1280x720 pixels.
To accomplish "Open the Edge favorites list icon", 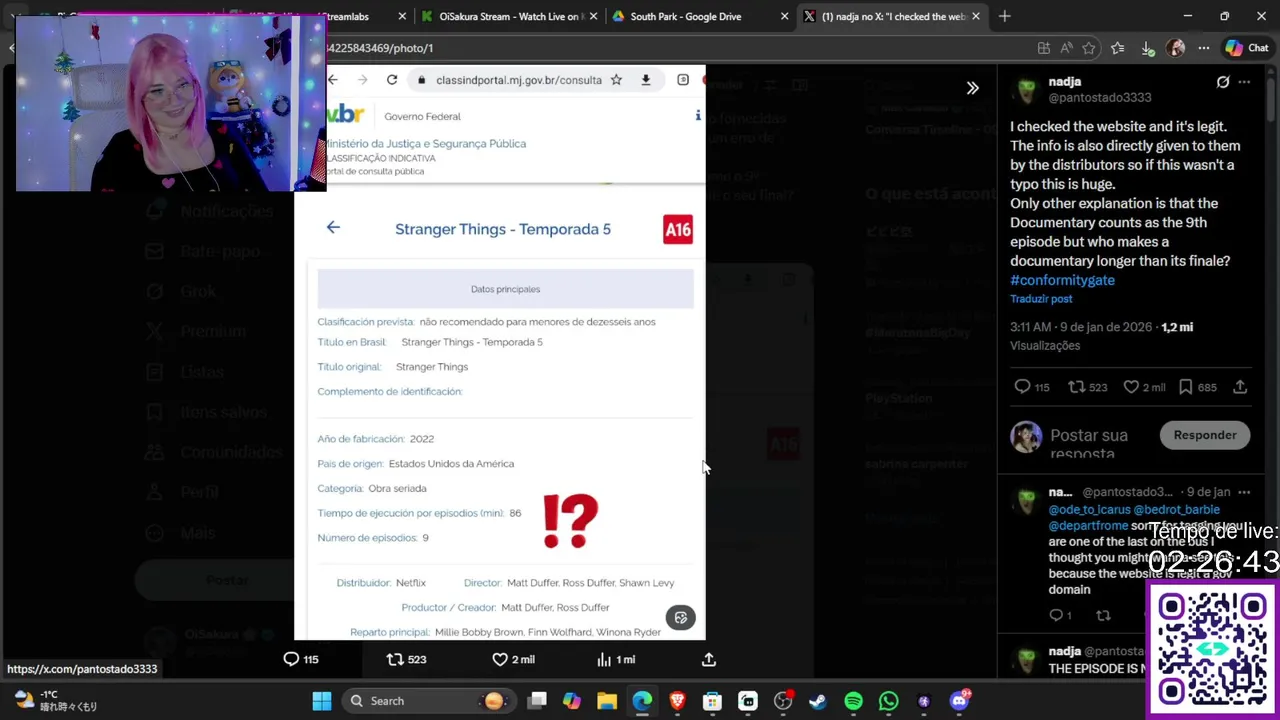I will 1118,48.
